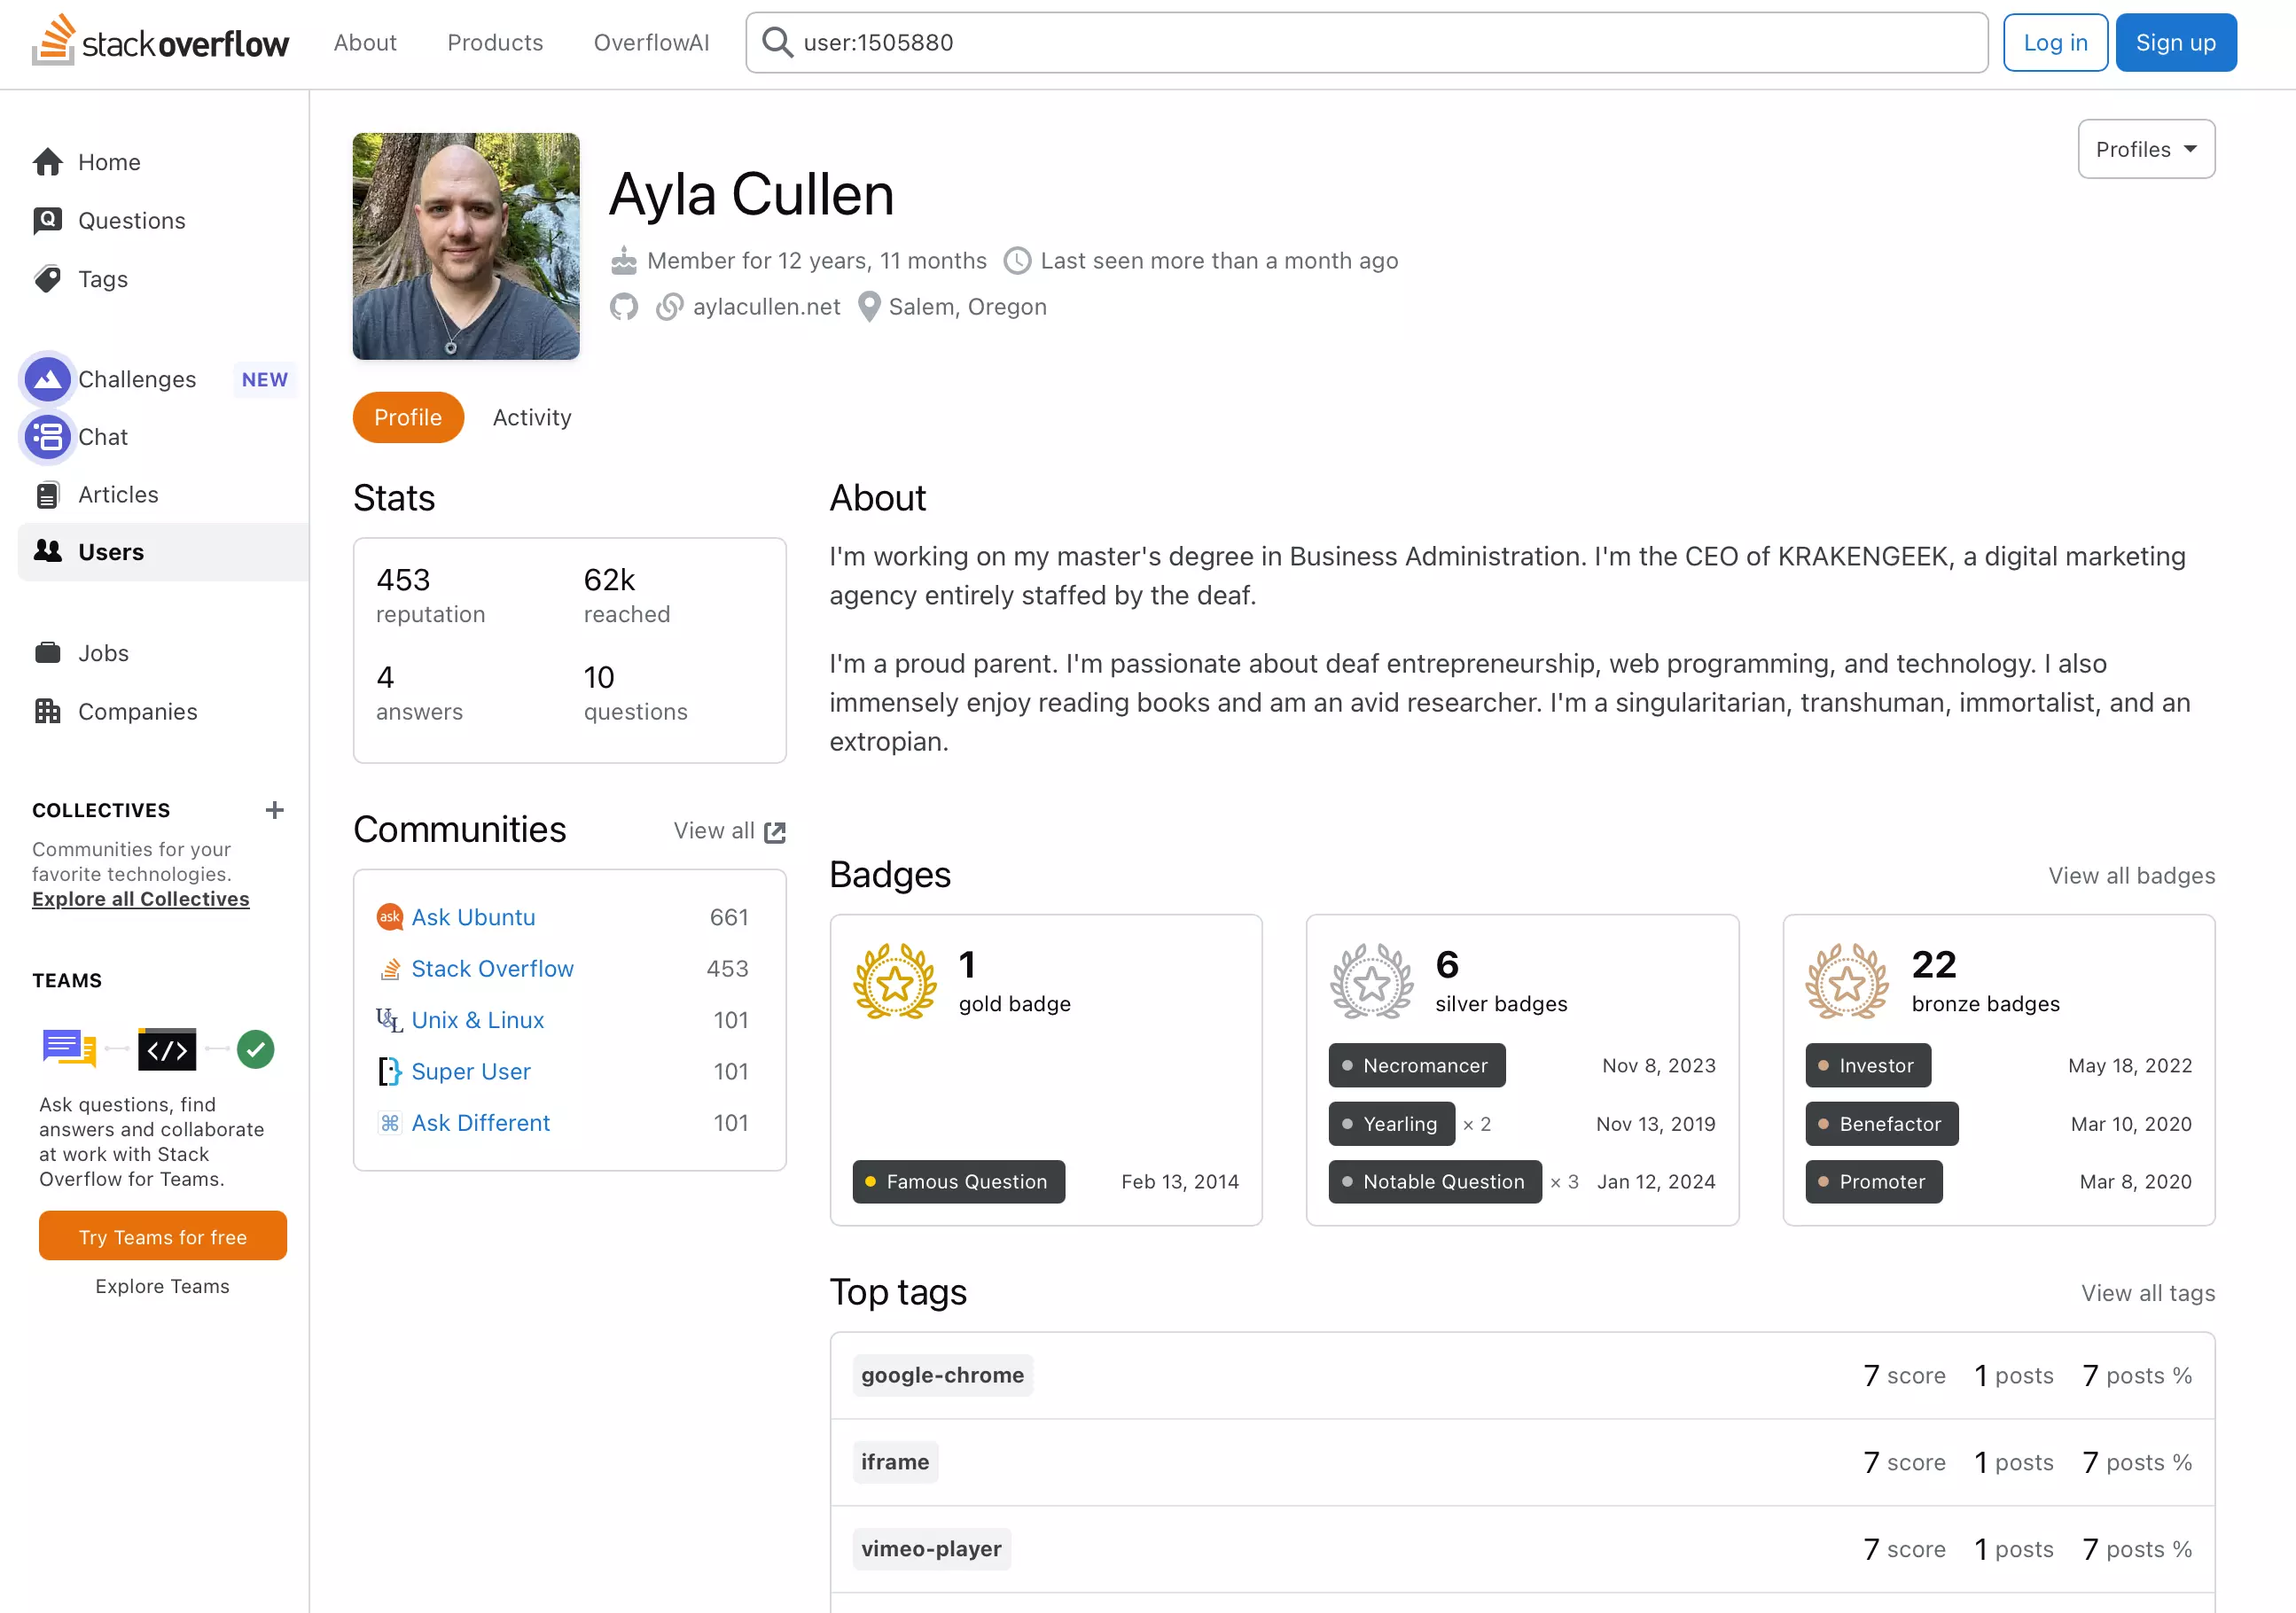Open Home via its house icon
This screenshot has height=1613, width=2296.
click(48, 162)
